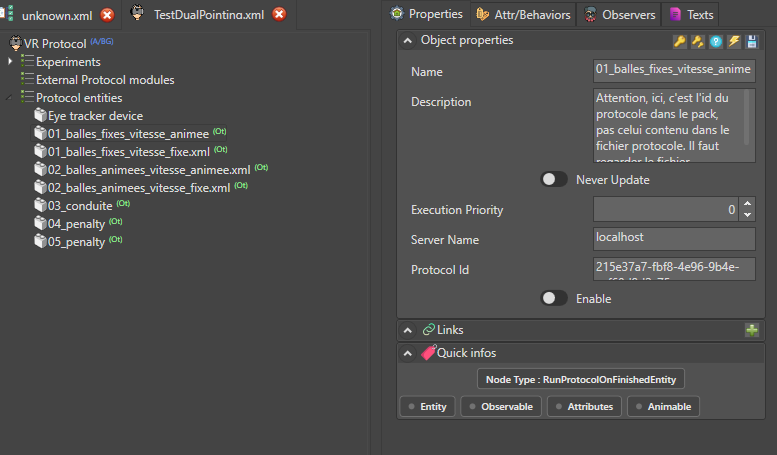Click the pink tag icon beside Quick infos
The width and height of the screenshot is (777, 455).
[x=429, y=352]
